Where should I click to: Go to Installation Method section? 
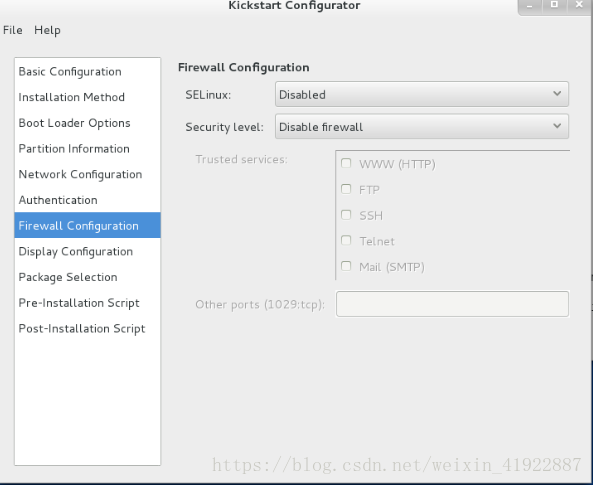pyautogui.click(x=87, y=97)
